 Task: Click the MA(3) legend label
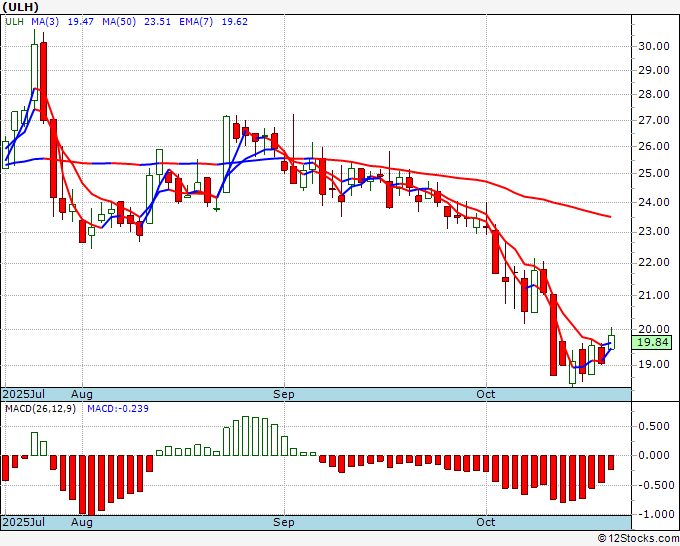point(45,22)
